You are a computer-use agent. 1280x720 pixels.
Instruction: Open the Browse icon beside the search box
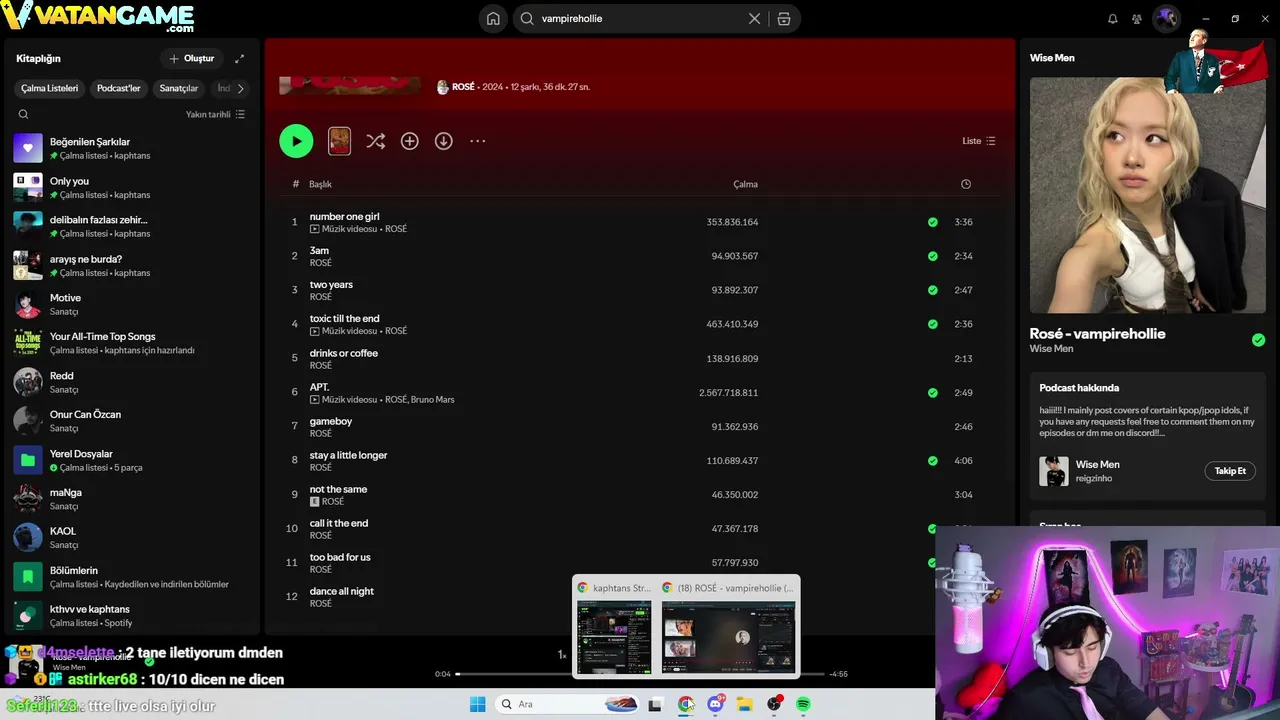pos(784,18)
